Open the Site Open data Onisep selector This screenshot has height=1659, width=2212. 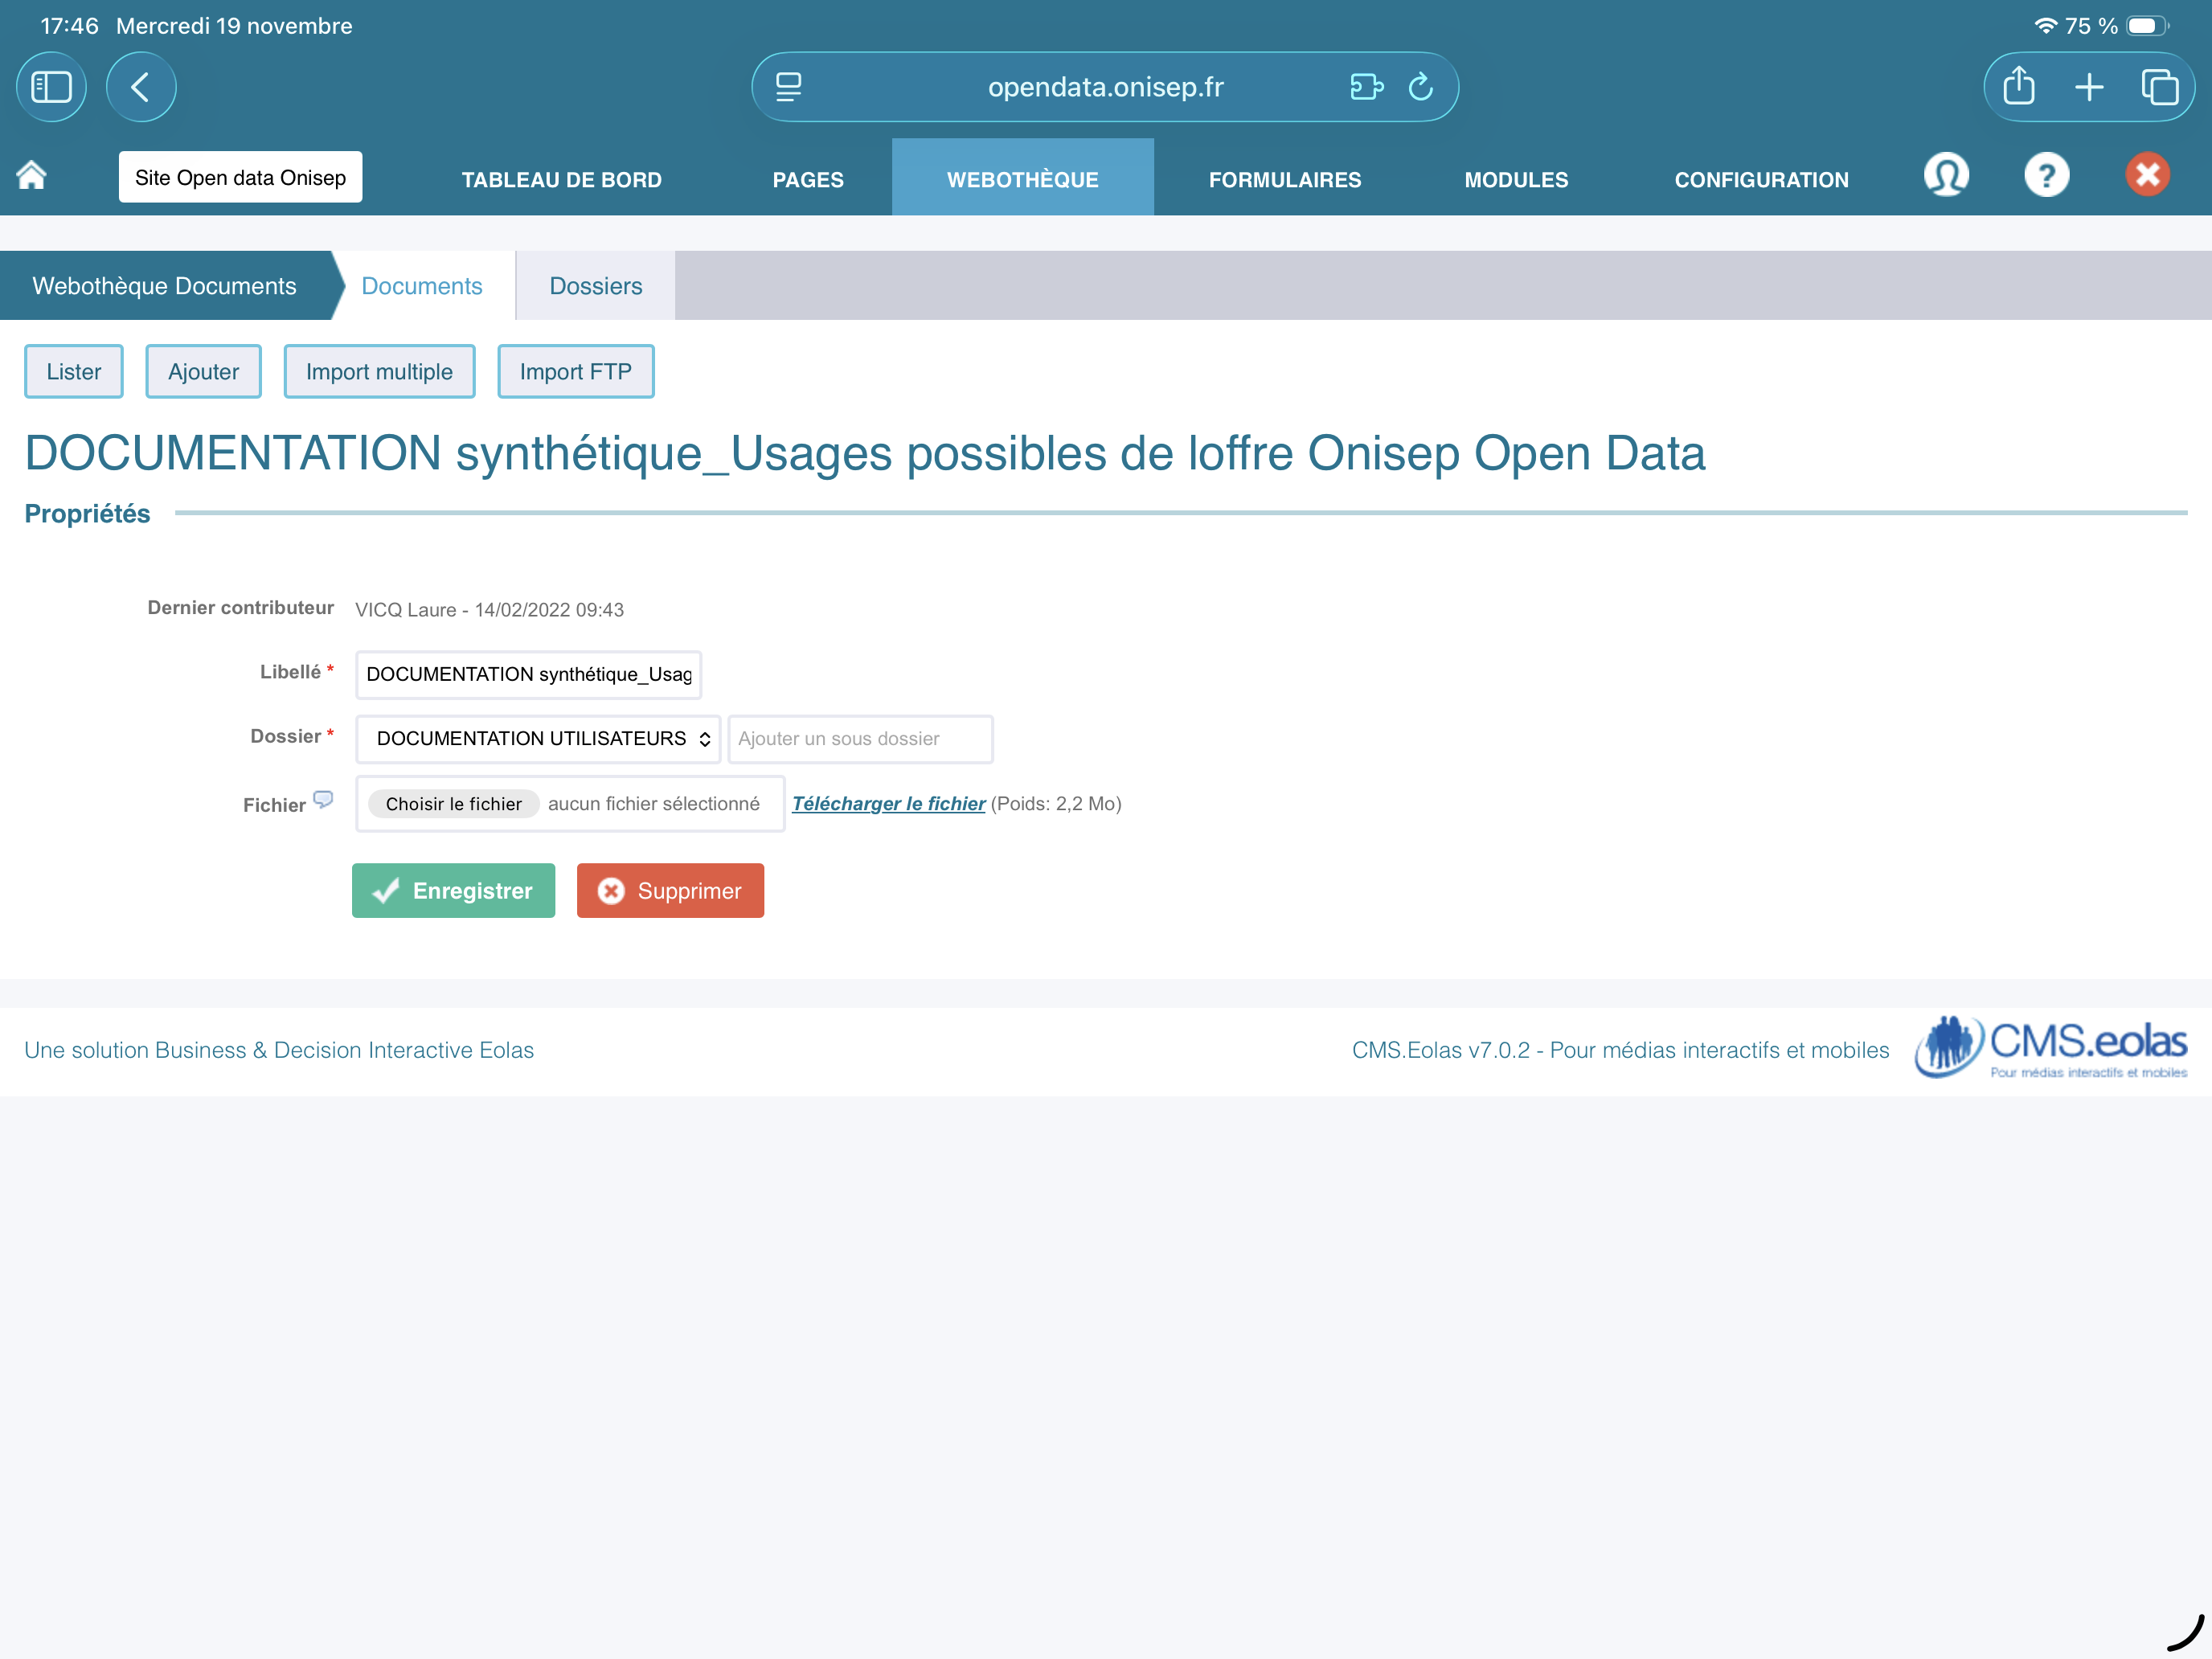(240, 178)
